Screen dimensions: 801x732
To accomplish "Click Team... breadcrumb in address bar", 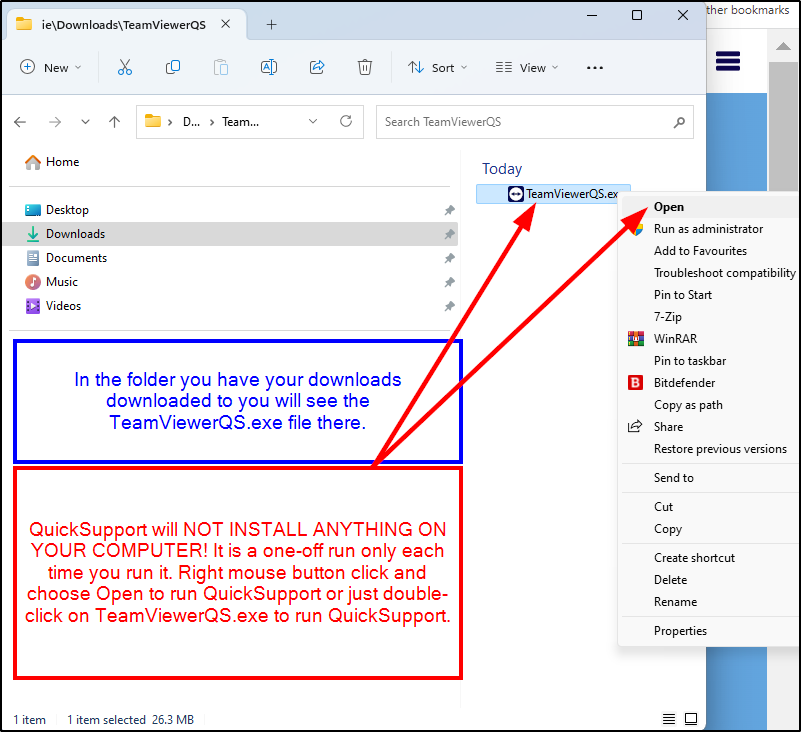I will pyautogui.click(x=240, y=122).
